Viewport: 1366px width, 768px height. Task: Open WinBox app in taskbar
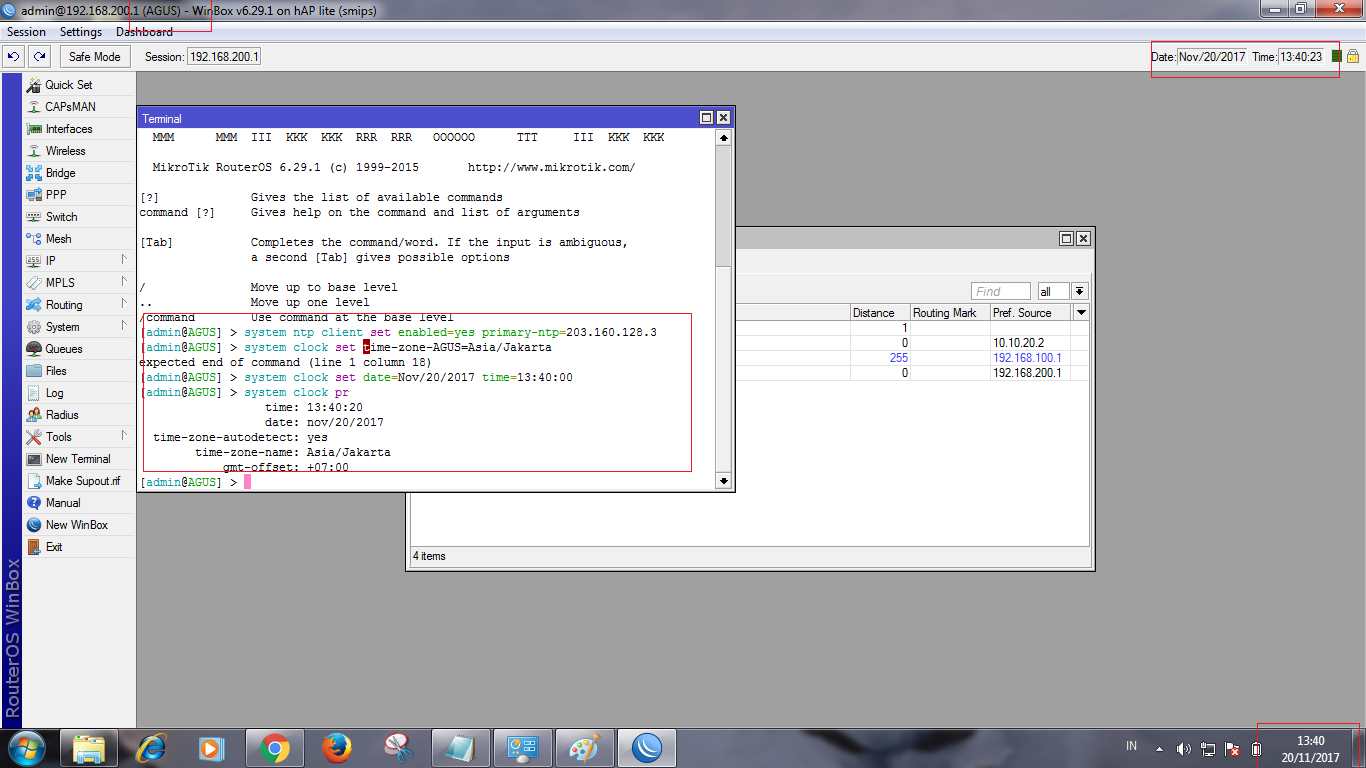646,748
